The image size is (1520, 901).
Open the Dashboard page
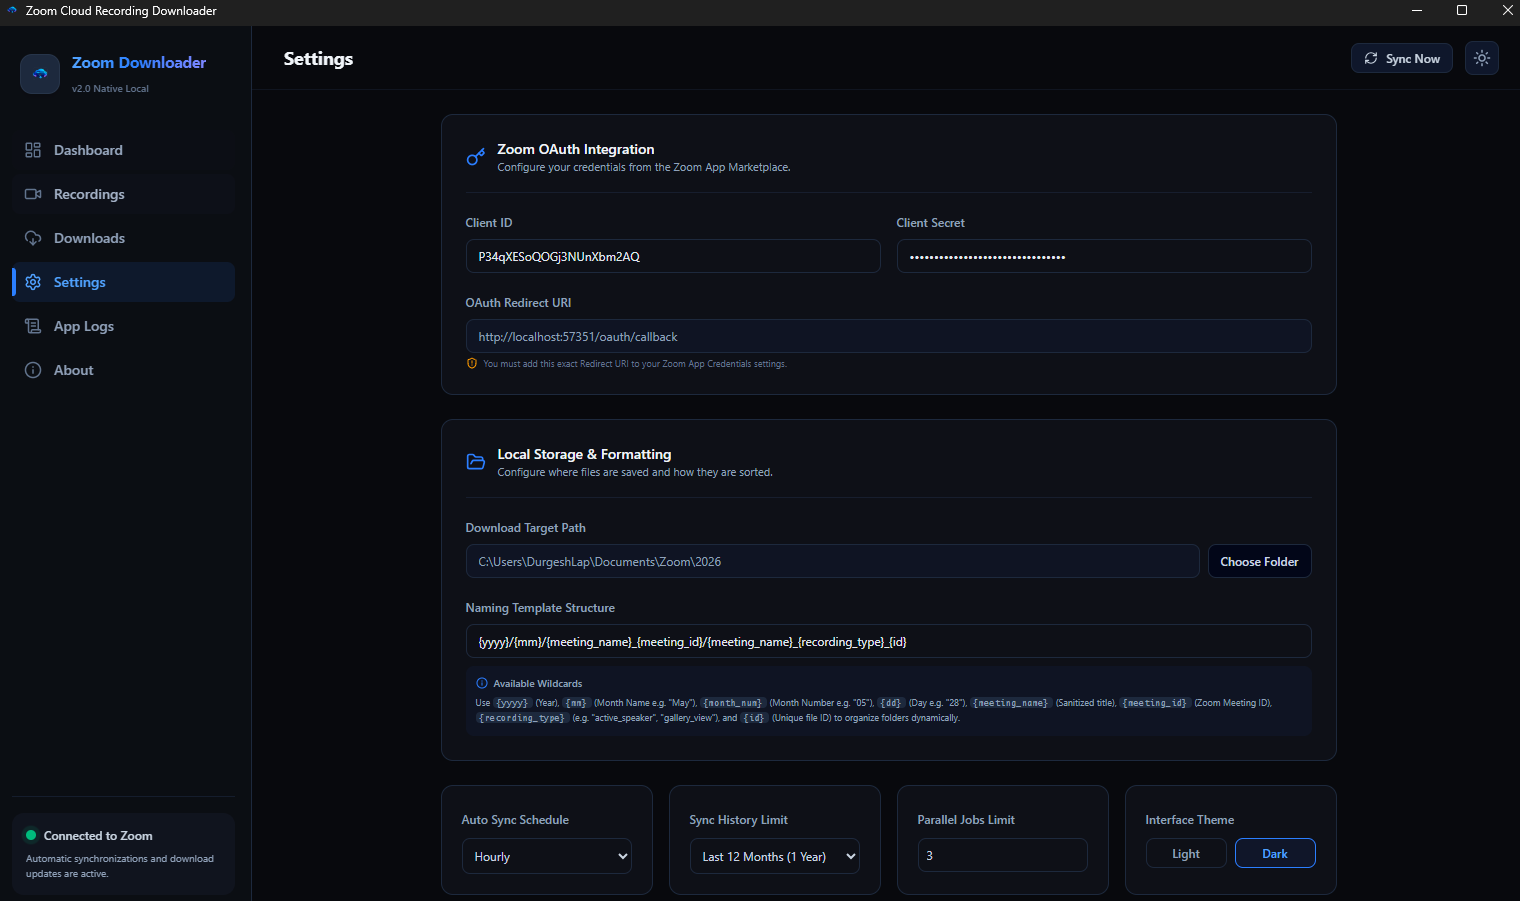tap(124, 150)
